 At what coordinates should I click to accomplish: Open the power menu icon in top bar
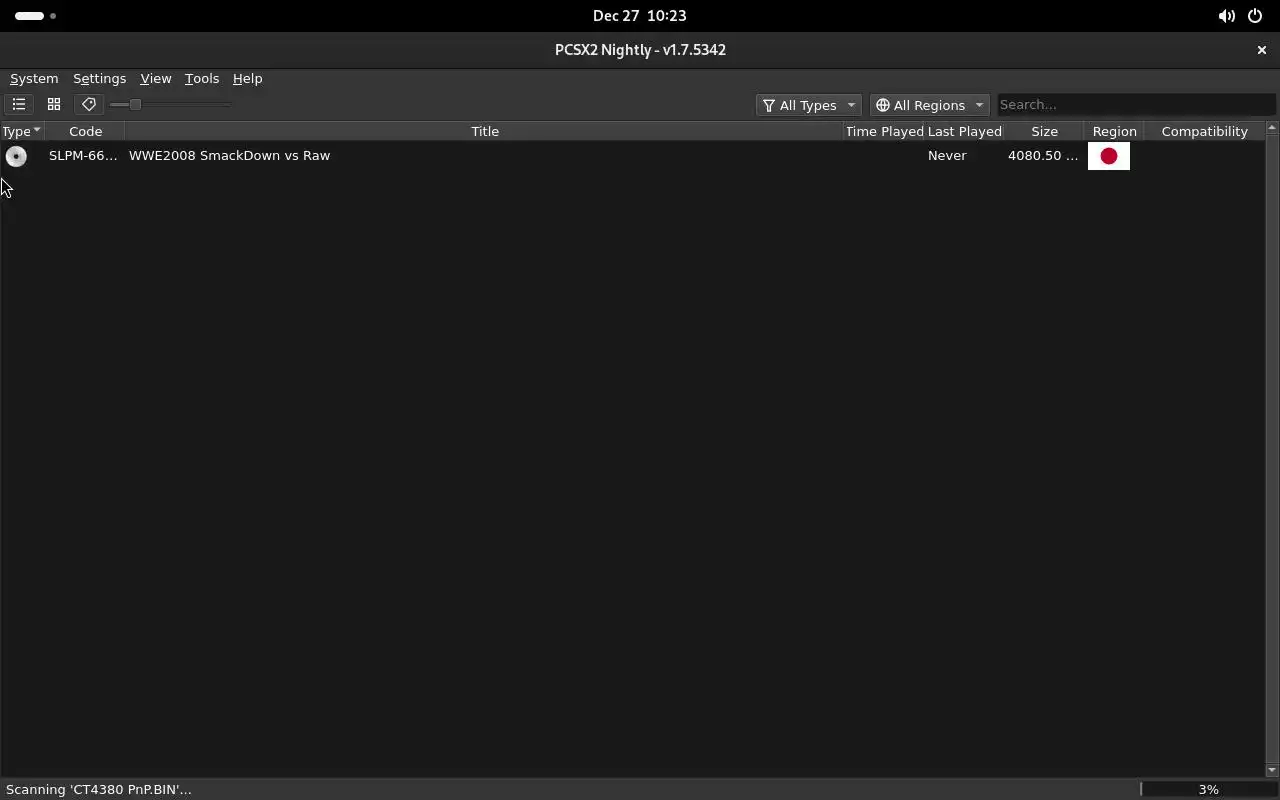(1255, 16)
